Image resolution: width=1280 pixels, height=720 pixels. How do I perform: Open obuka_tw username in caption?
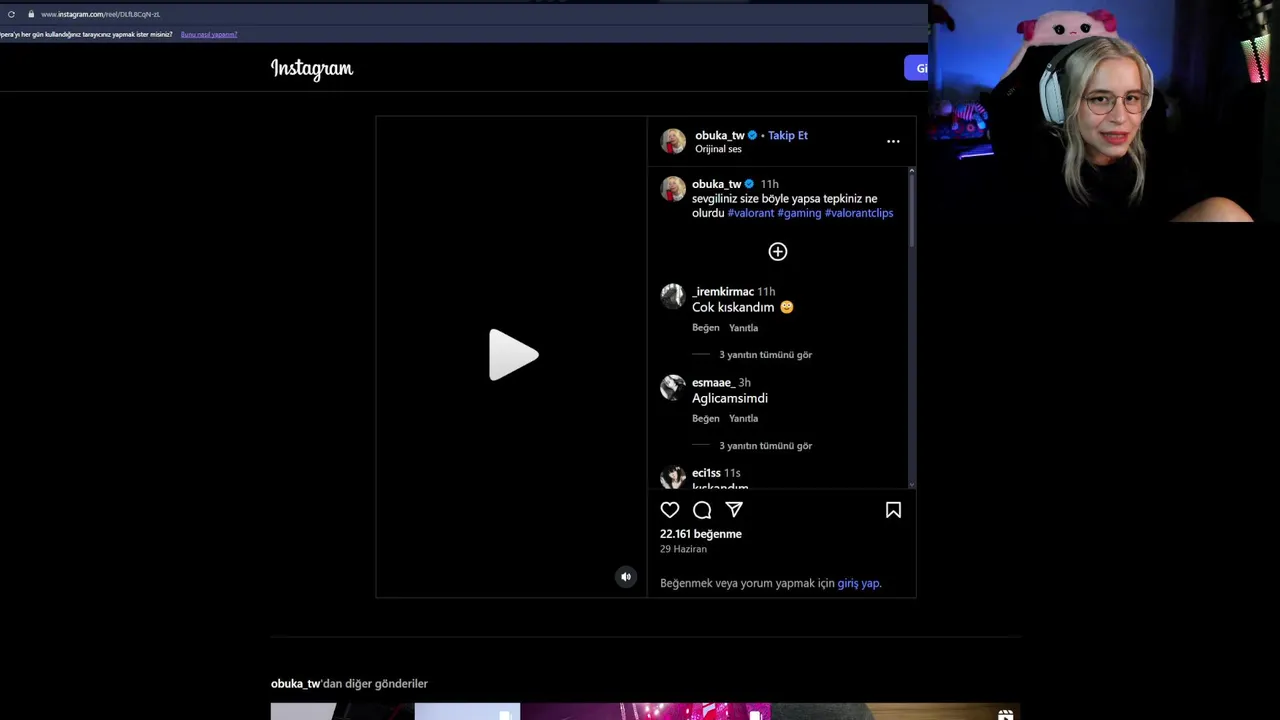[716, 184]
